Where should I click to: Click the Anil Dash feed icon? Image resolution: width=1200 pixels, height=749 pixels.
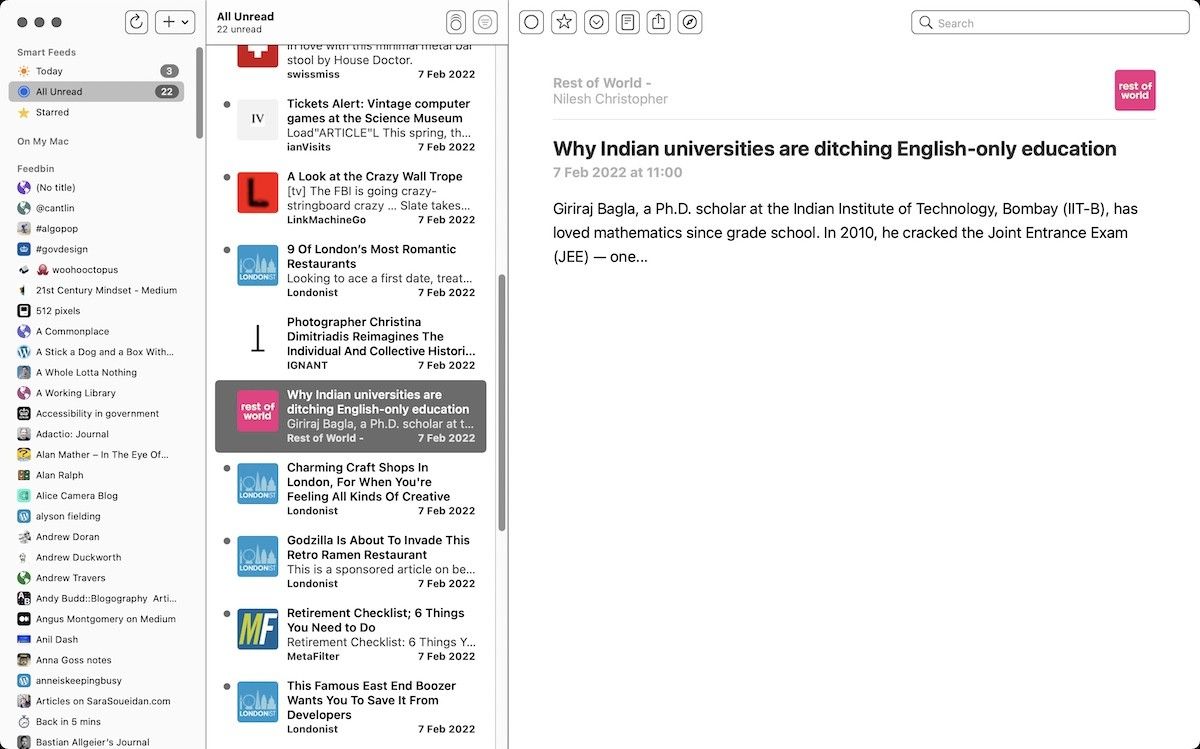click(24, 639)
